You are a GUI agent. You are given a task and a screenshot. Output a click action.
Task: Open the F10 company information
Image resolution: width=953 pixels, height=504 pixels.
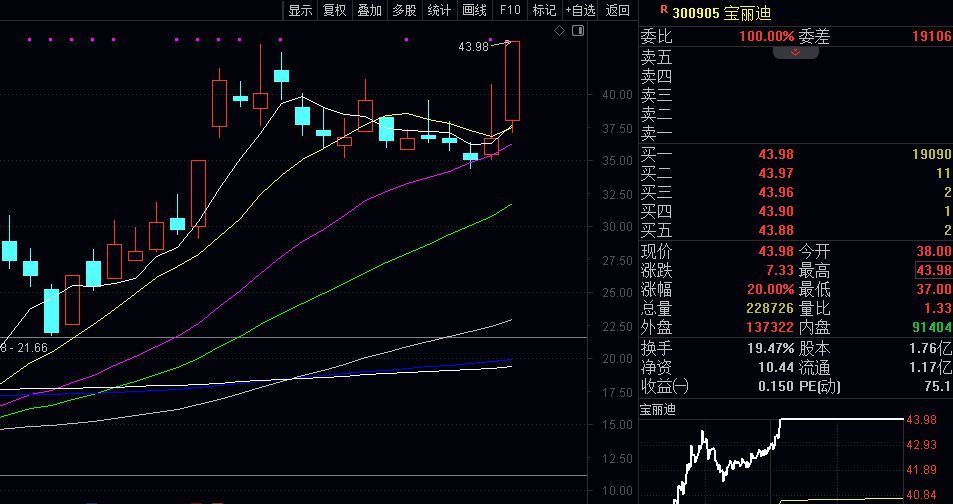pos(510,10)
